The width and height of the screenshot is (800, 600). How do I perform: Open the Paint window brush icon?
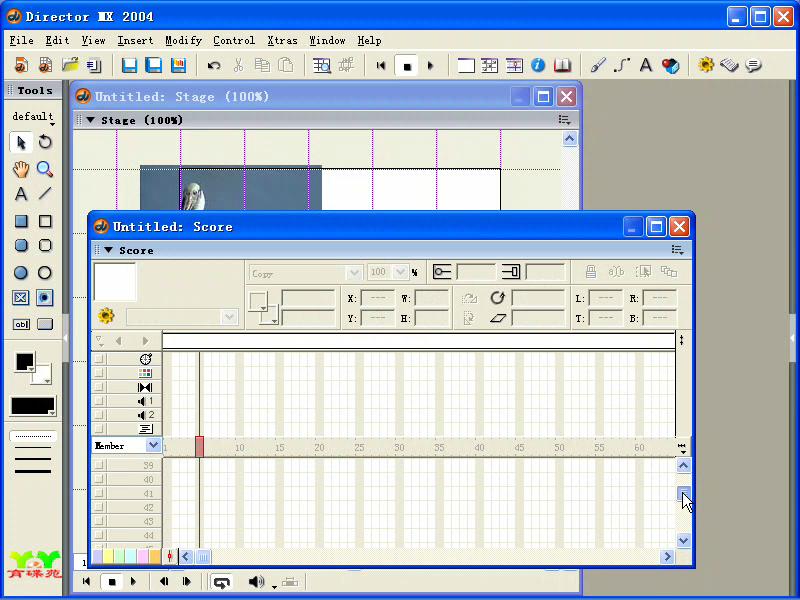tap(598, 65)
